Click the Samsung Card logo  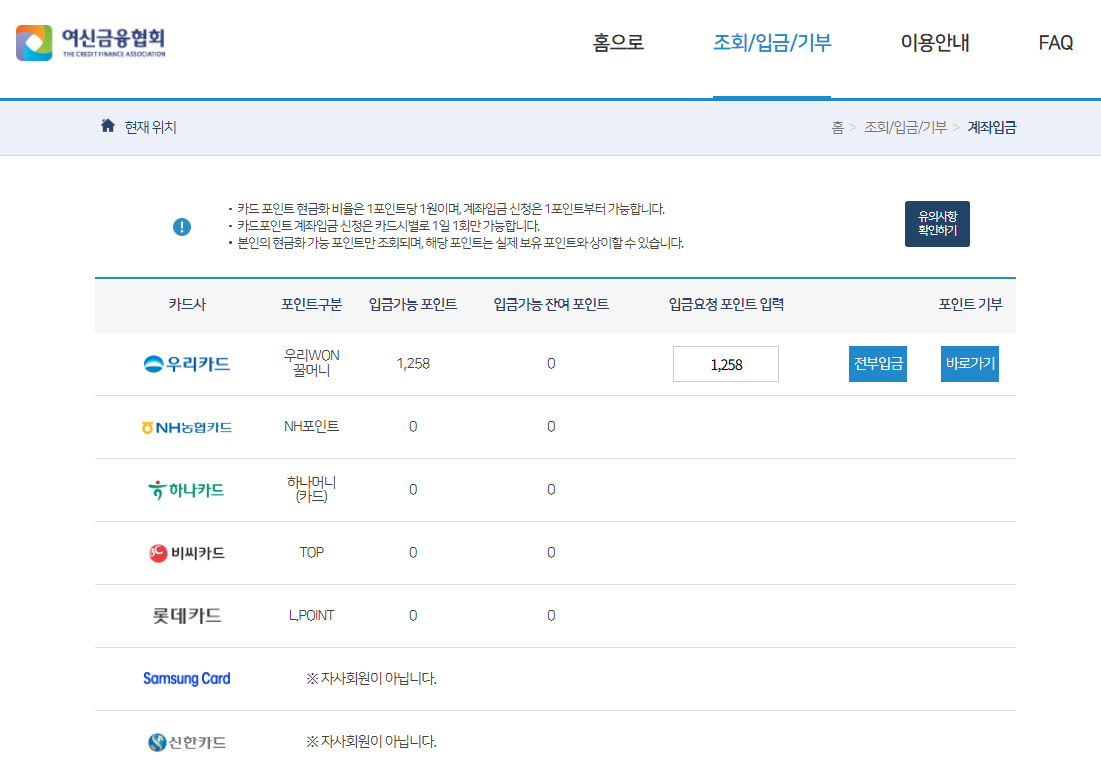(x=187, y=678)
